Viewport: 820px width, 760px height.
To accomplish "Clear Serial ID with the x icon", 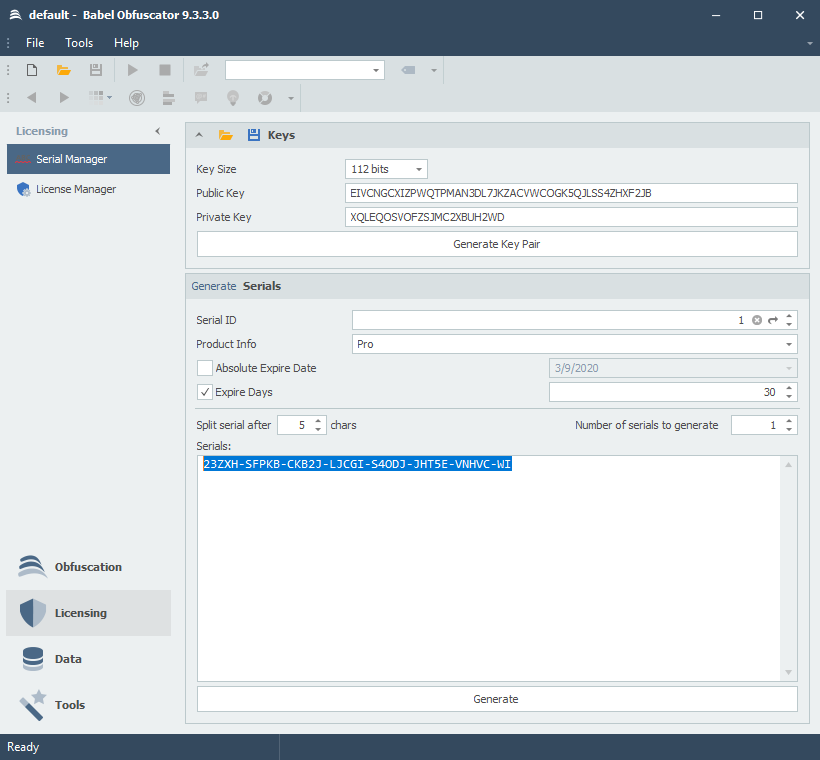I will coord(757,320).
